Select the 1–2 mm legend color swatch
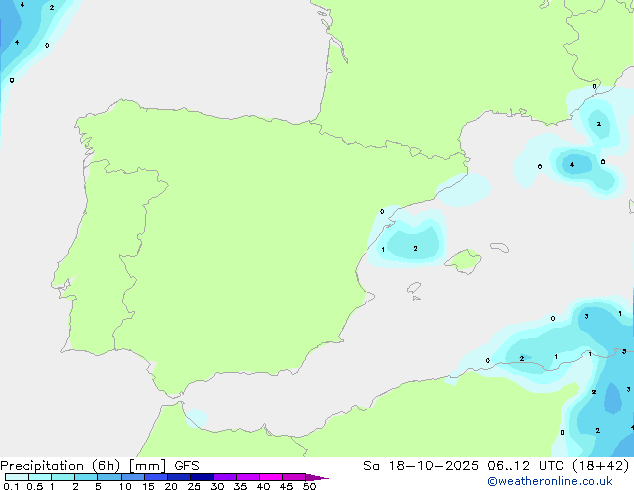The image size is (634, 490). click(63, 477)
